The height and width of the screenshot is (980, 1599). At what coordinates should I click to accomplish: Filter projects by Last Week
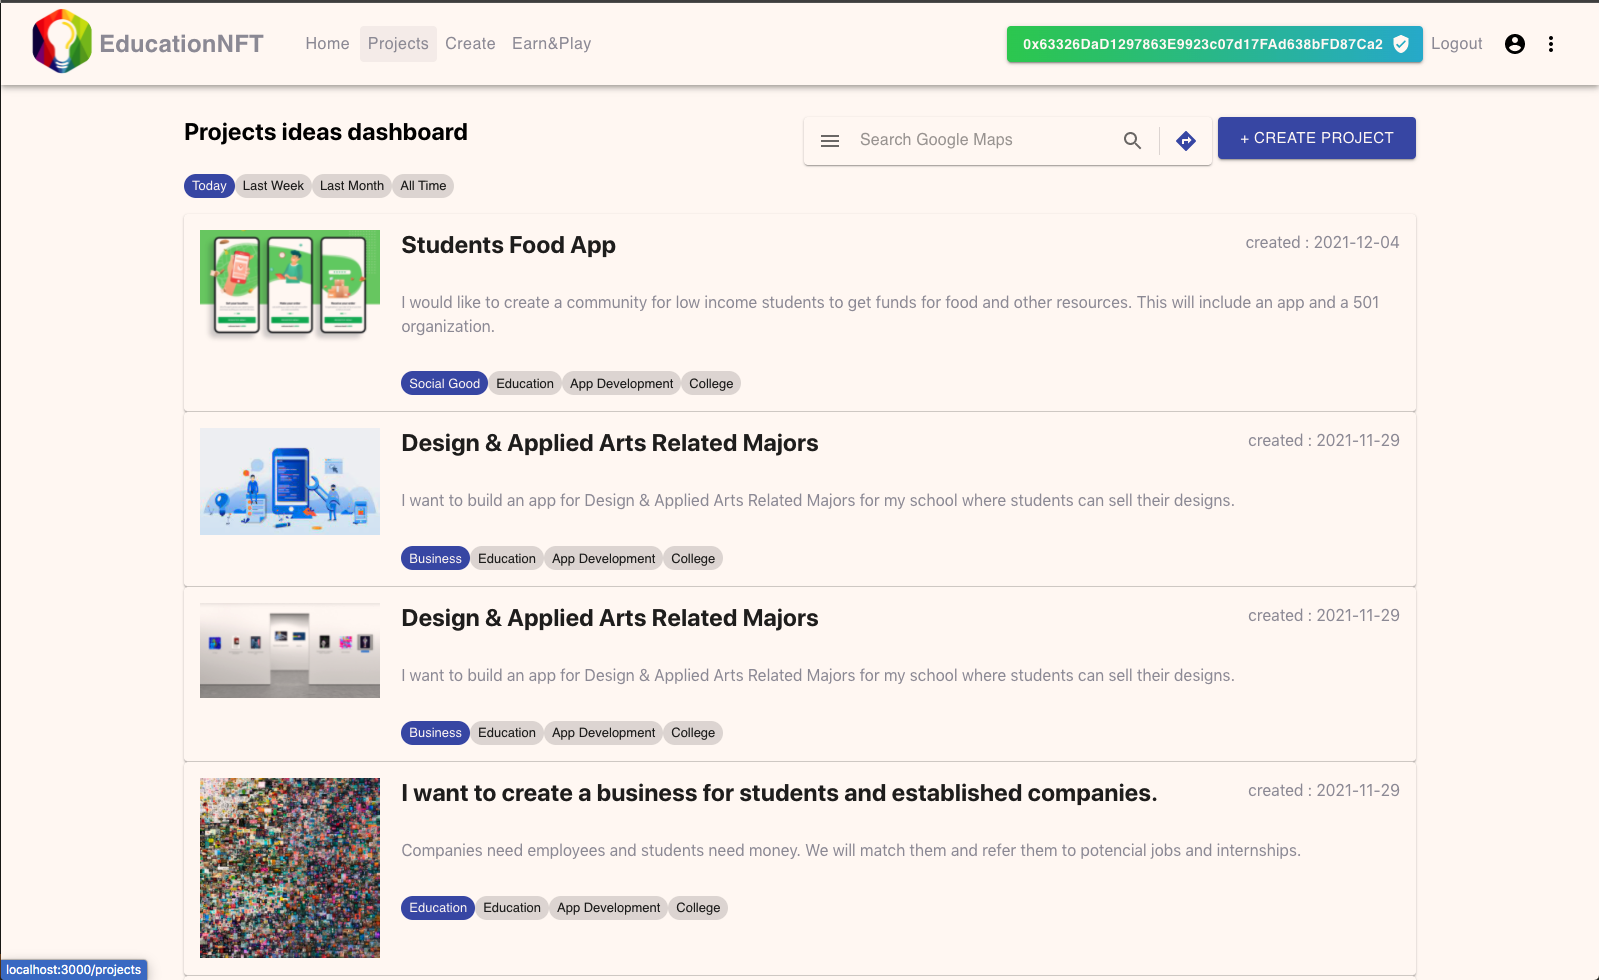[x=273, y=186]
